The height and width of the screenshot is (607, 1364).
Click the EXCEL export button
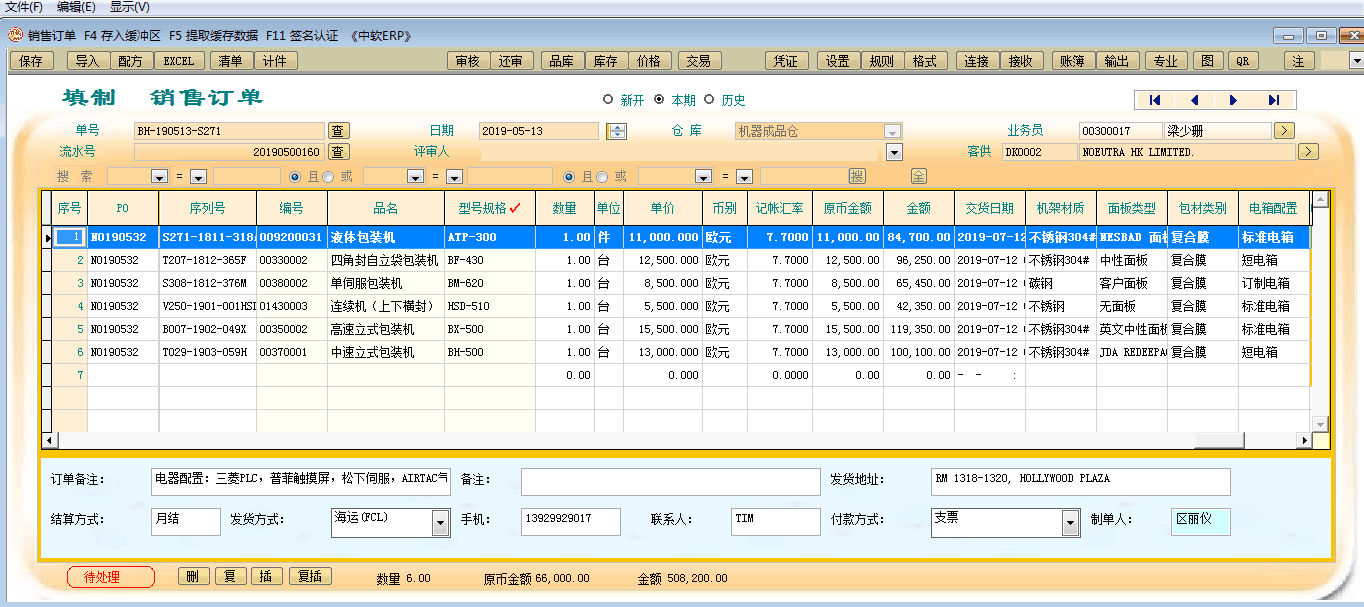point(179,61)
